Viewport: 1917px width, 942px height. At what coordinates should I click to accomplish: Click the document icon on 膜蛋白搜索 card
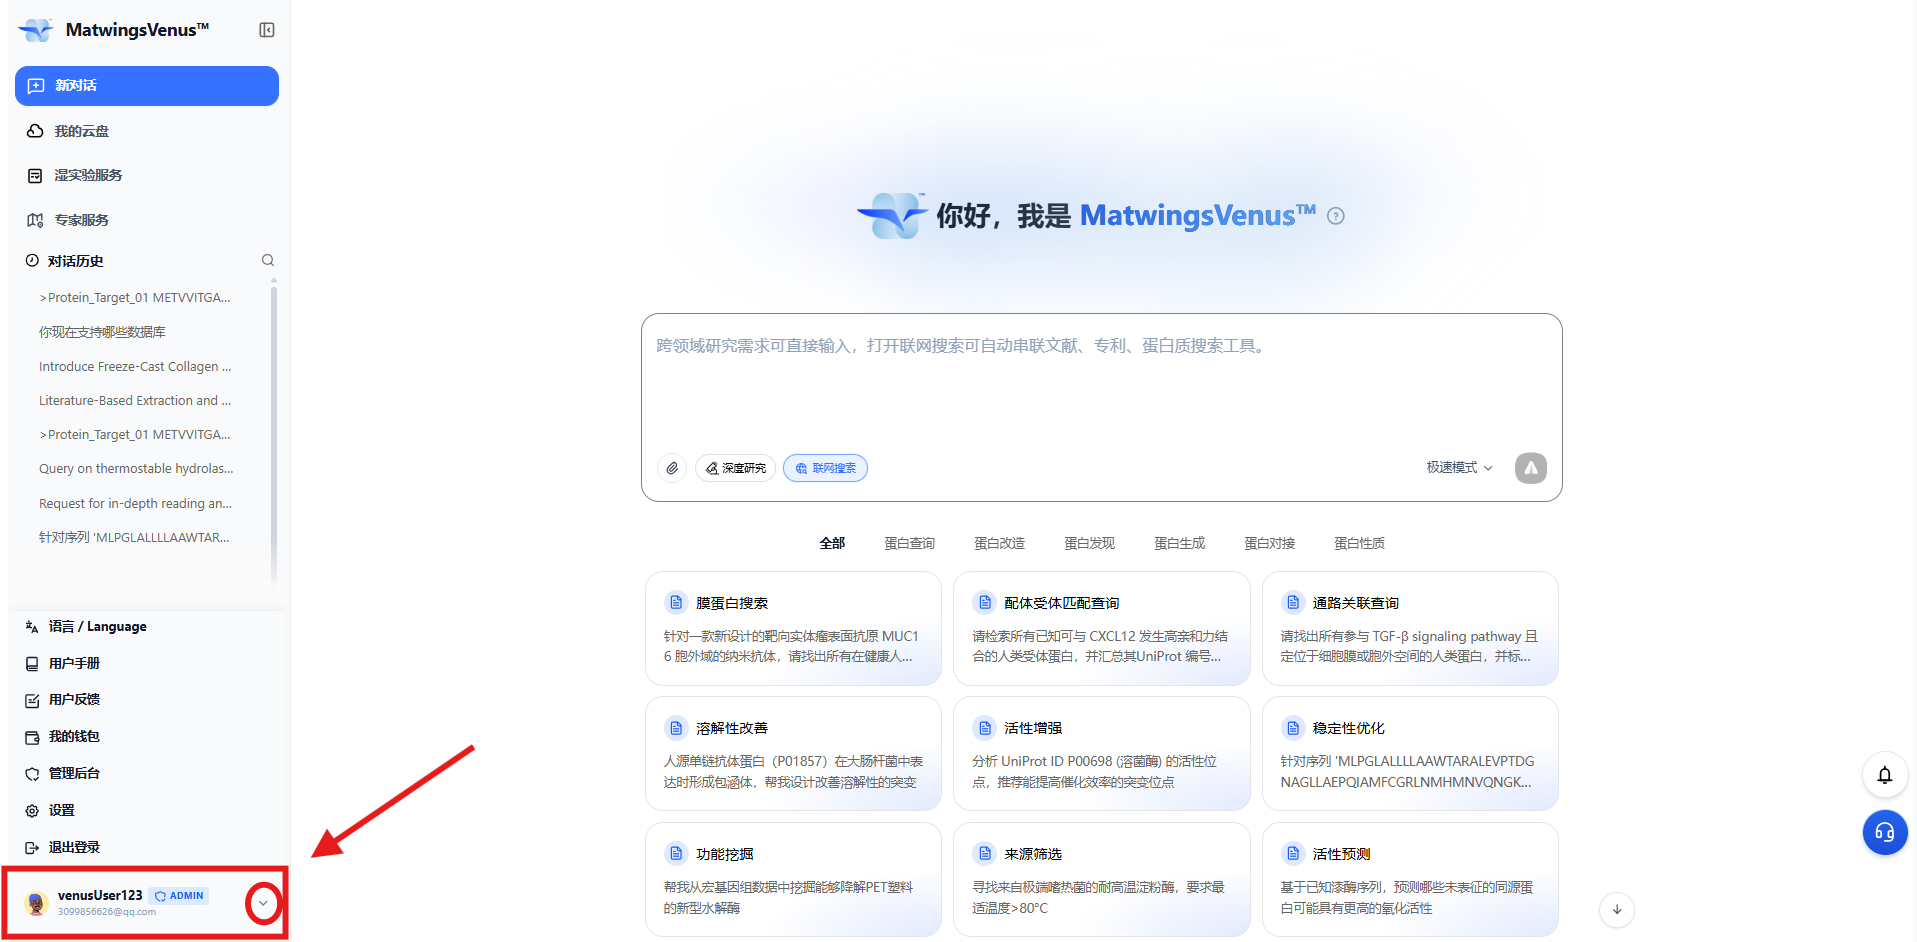676,603
